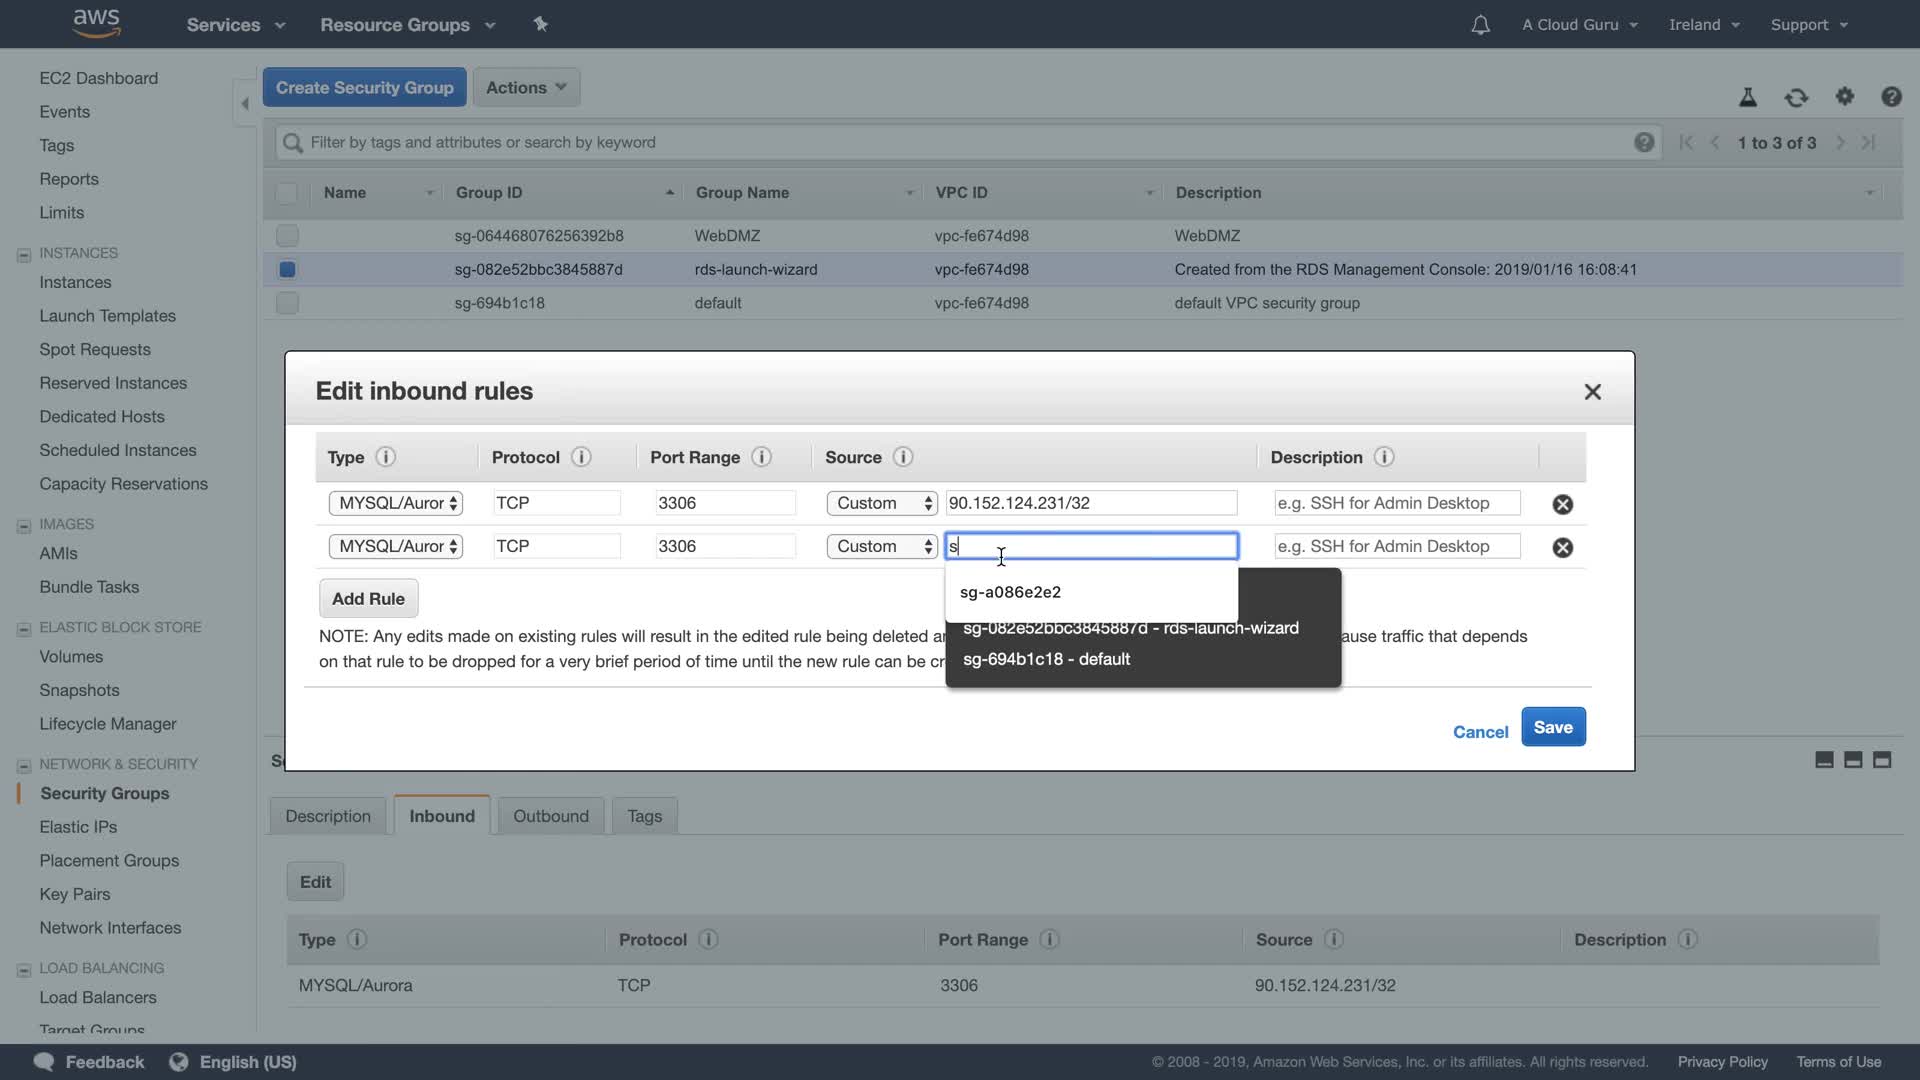Click the Add Rule button
1920x1080 pixels.
pyautogui.click(x=368, y=599)
